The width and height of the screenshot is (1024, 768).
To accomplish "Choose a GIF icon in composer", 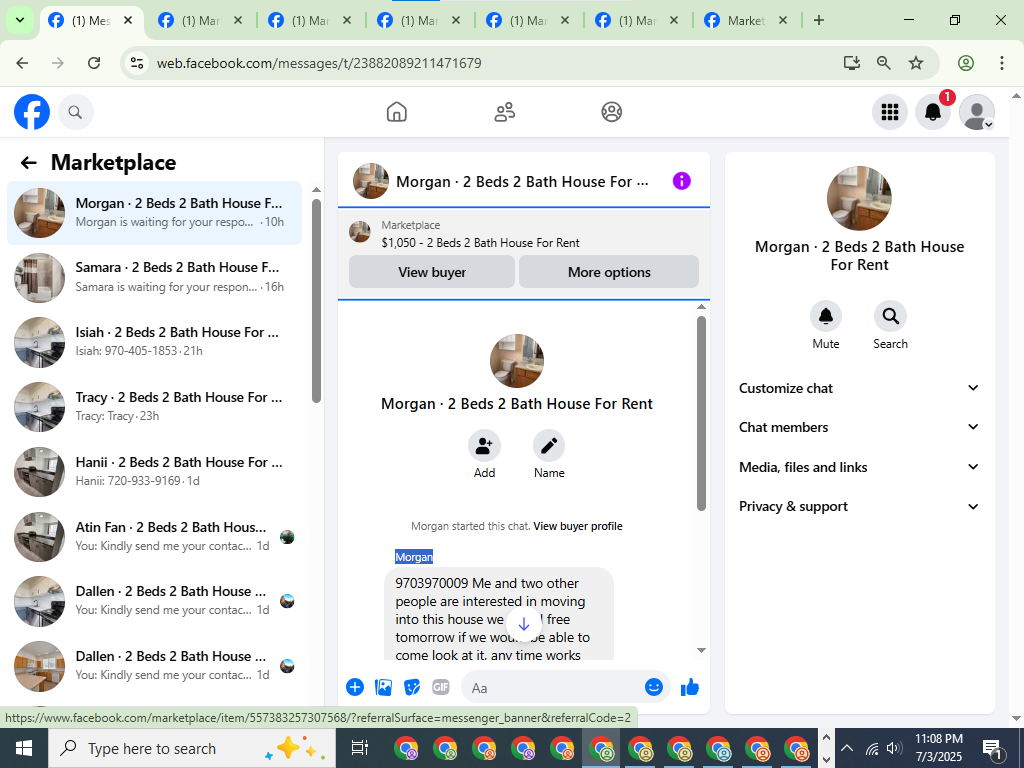I will tap(441, 687).
